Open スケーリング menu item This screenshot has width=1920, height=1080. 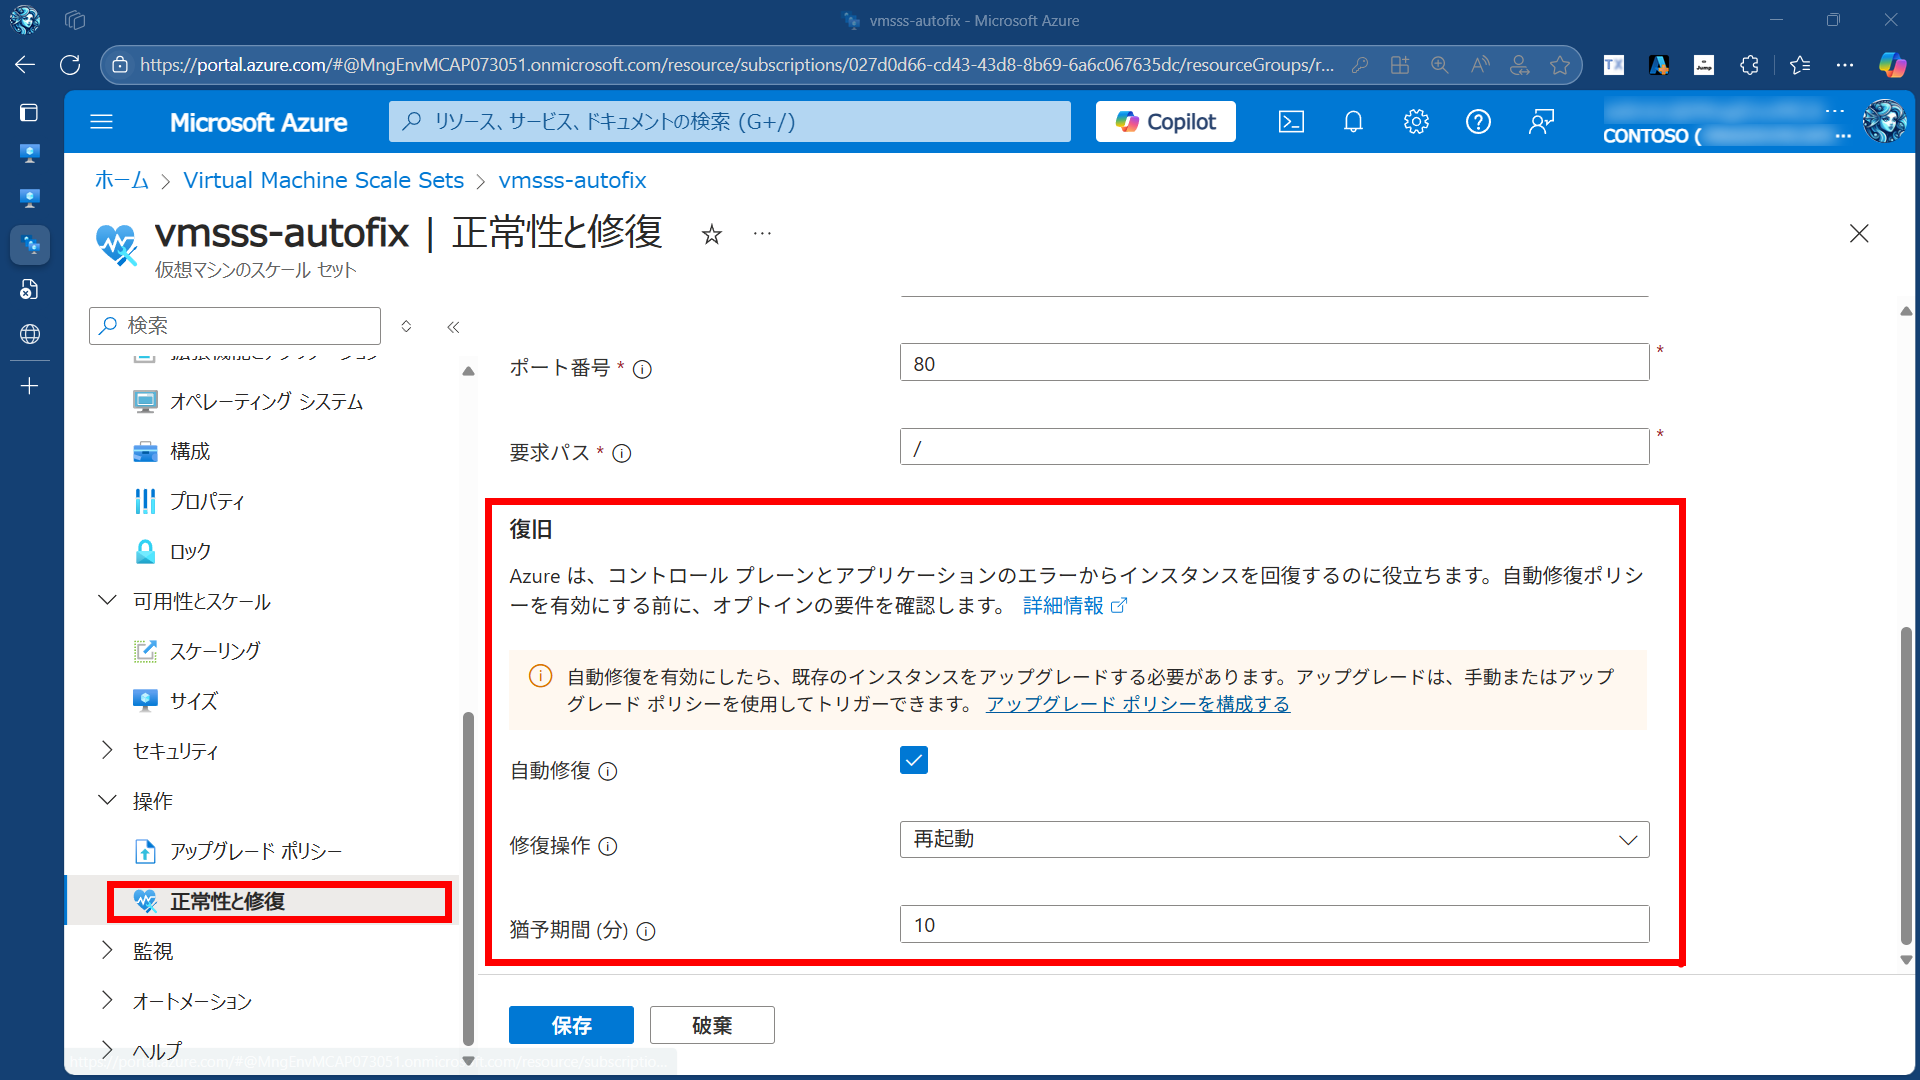(215, 651)
